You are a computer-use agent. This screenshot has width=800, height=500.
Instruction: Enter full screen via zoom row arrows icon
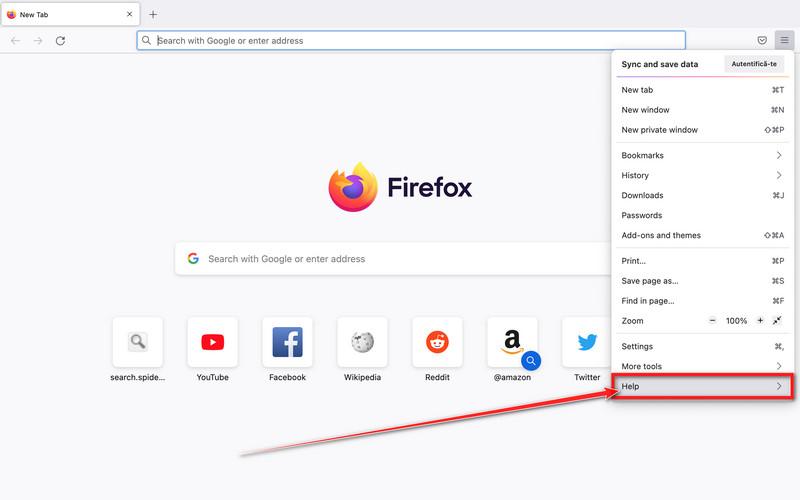[777, 320]
